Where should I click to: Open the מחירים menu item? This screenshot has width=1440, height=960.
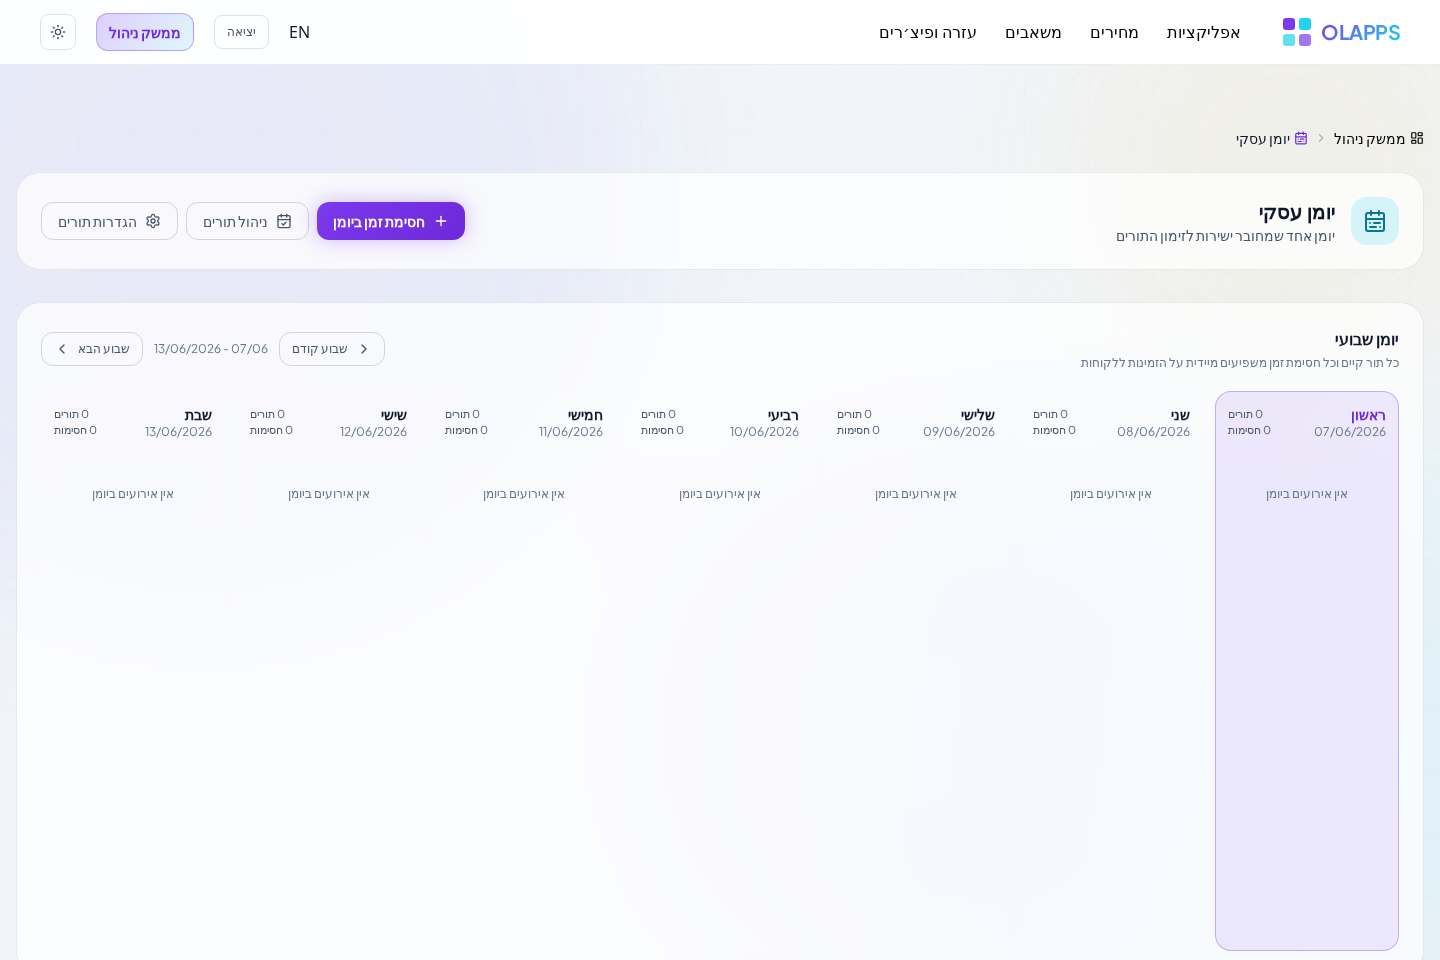coord(1114,32)
